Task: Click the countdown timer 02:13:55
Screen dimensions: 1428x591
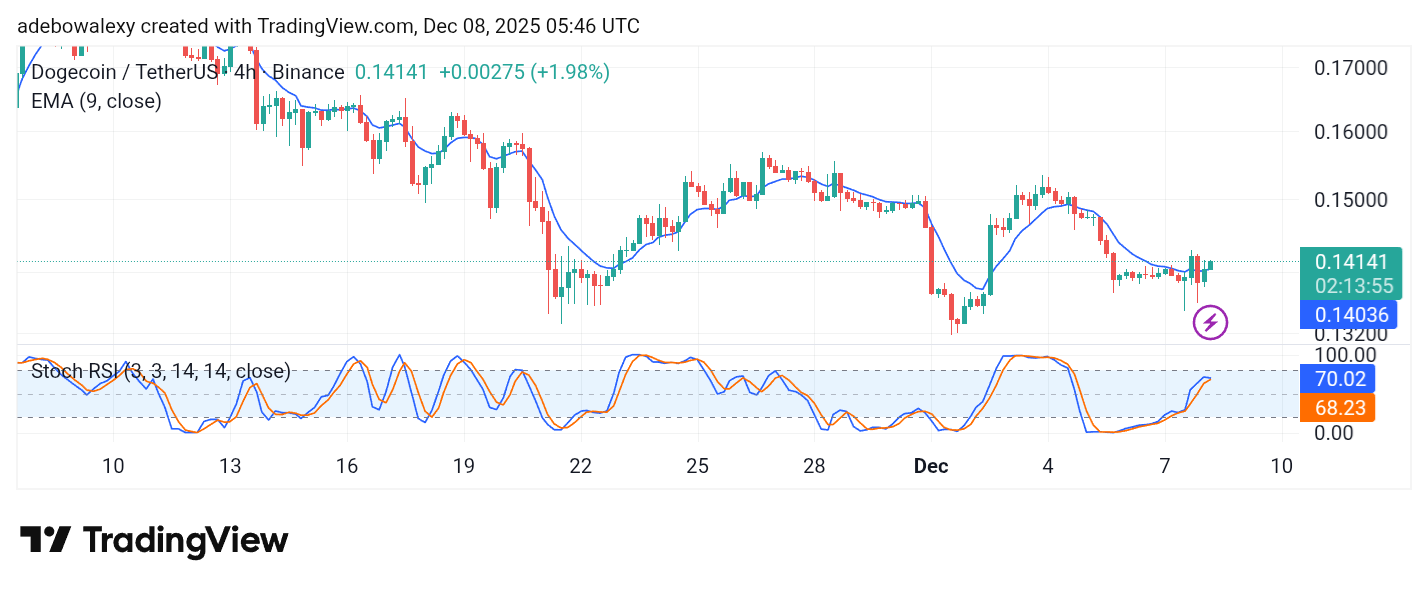Action: pos(1354,286)
